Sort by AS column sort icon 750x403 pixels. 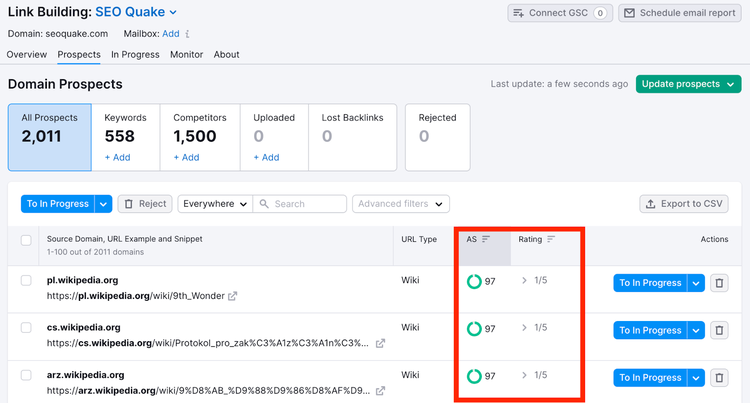click(486, 239)
